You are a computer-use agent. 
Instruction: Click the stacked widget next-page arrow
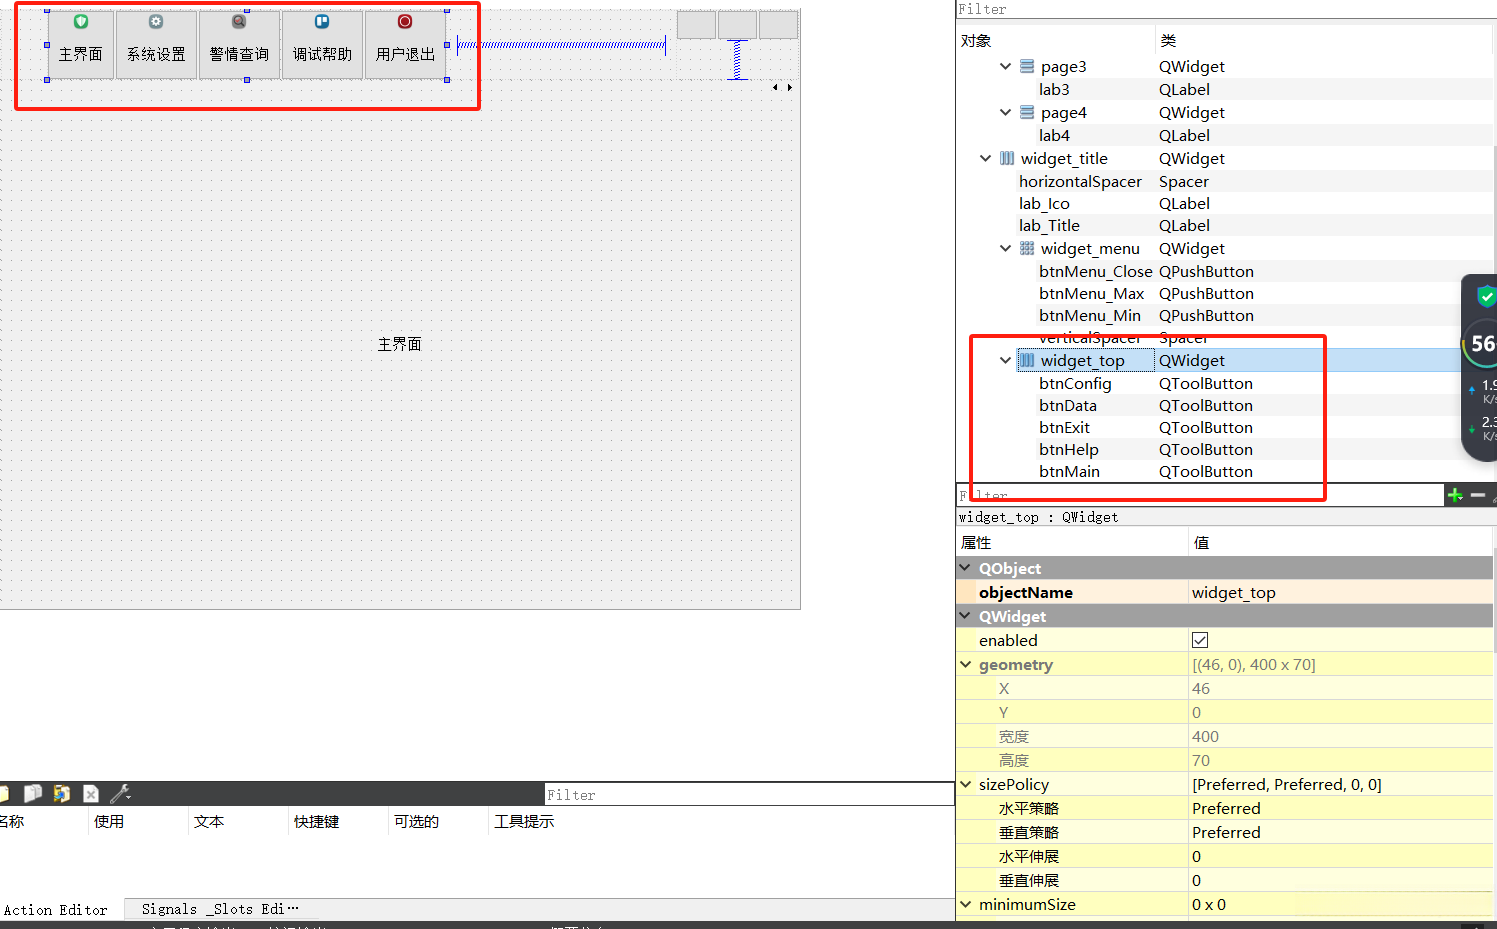click(790, 88)
